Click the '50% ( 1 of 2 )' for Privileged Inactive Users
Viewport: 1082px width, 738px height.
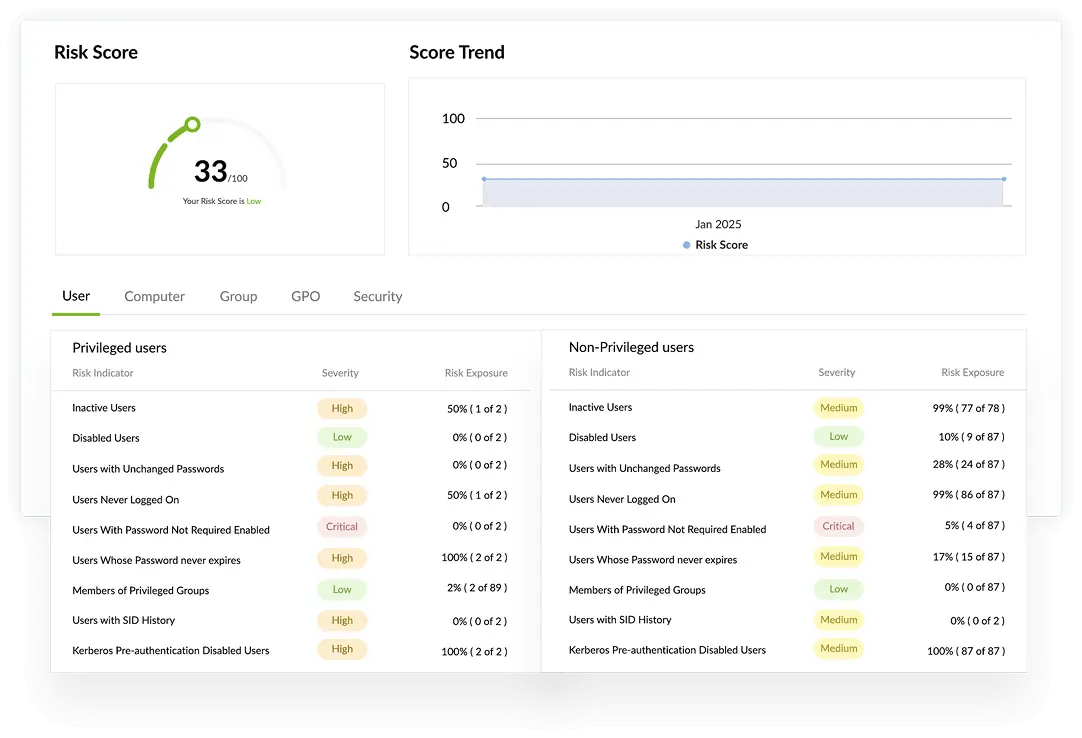[x=477, y=409]
